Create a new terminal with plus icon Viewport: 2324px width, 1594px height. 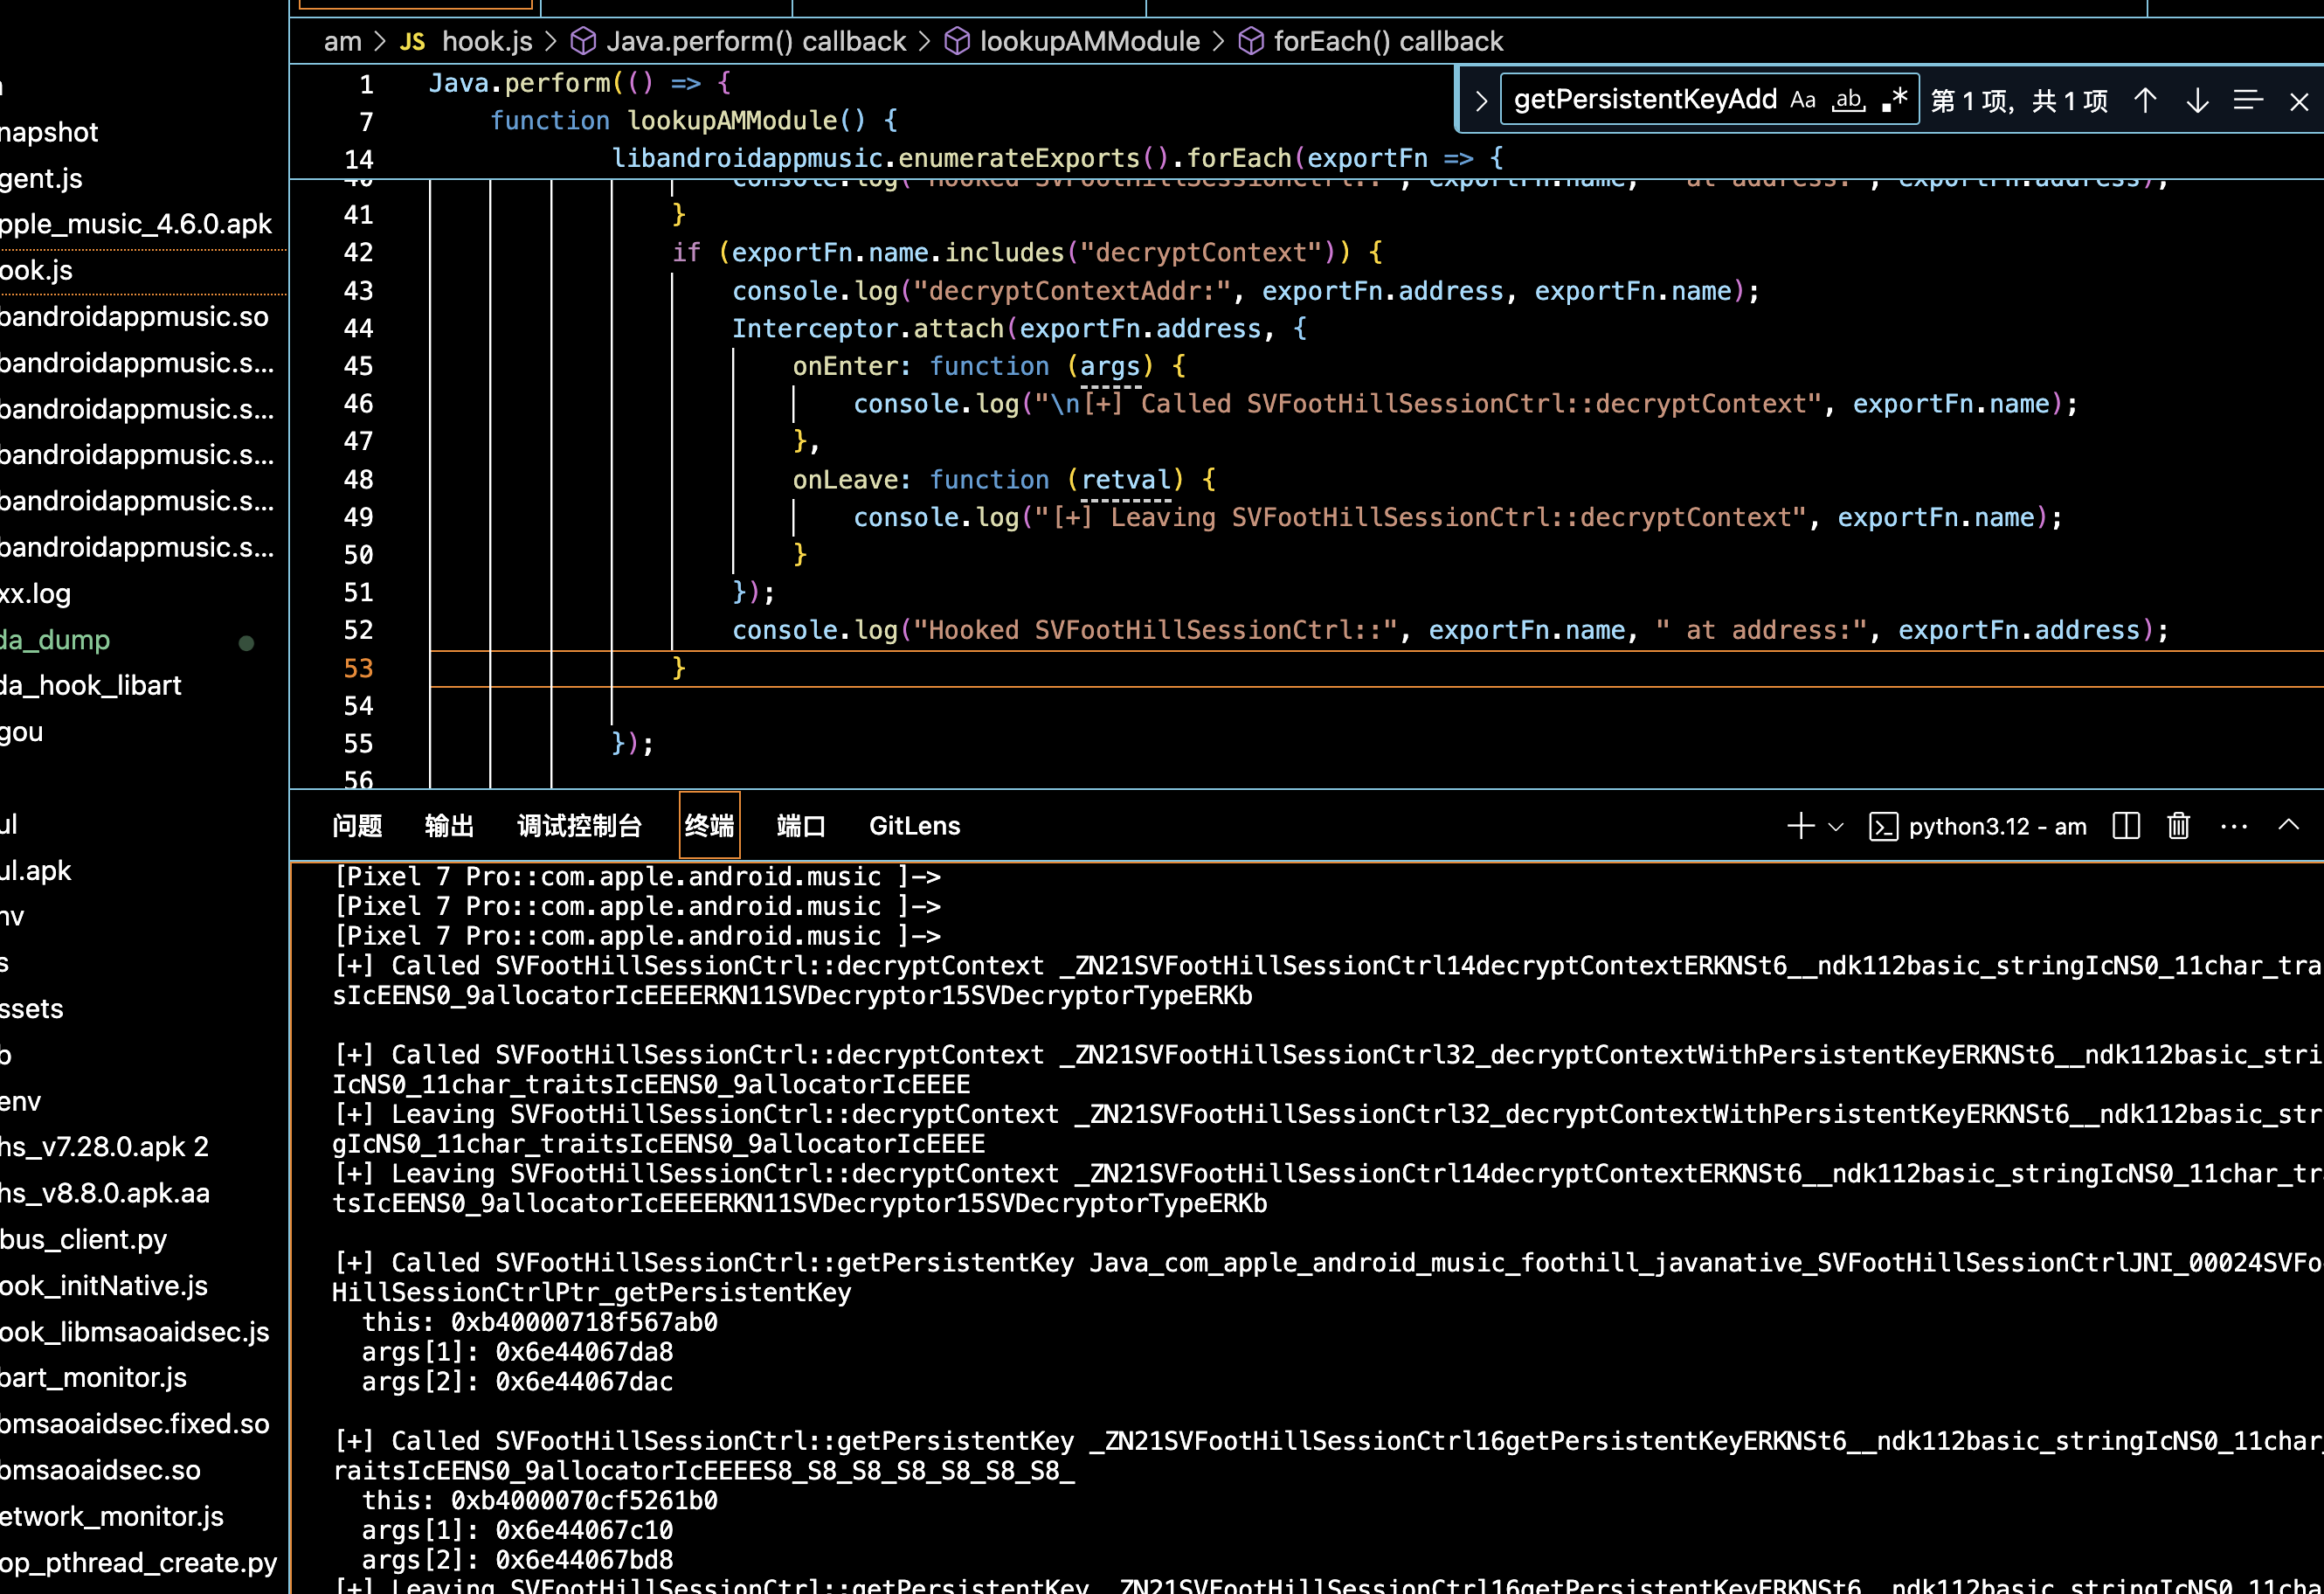[1800, 826]
